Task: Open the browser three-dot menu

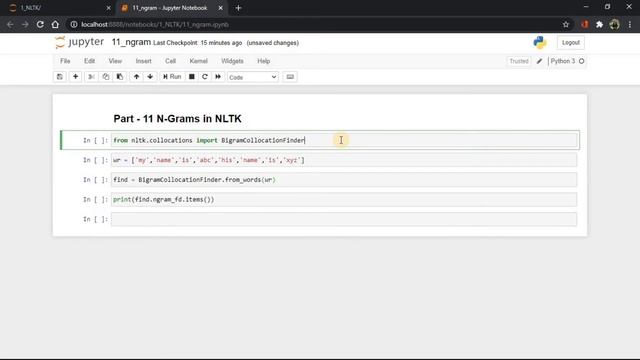Action: [x=630, y=24]
